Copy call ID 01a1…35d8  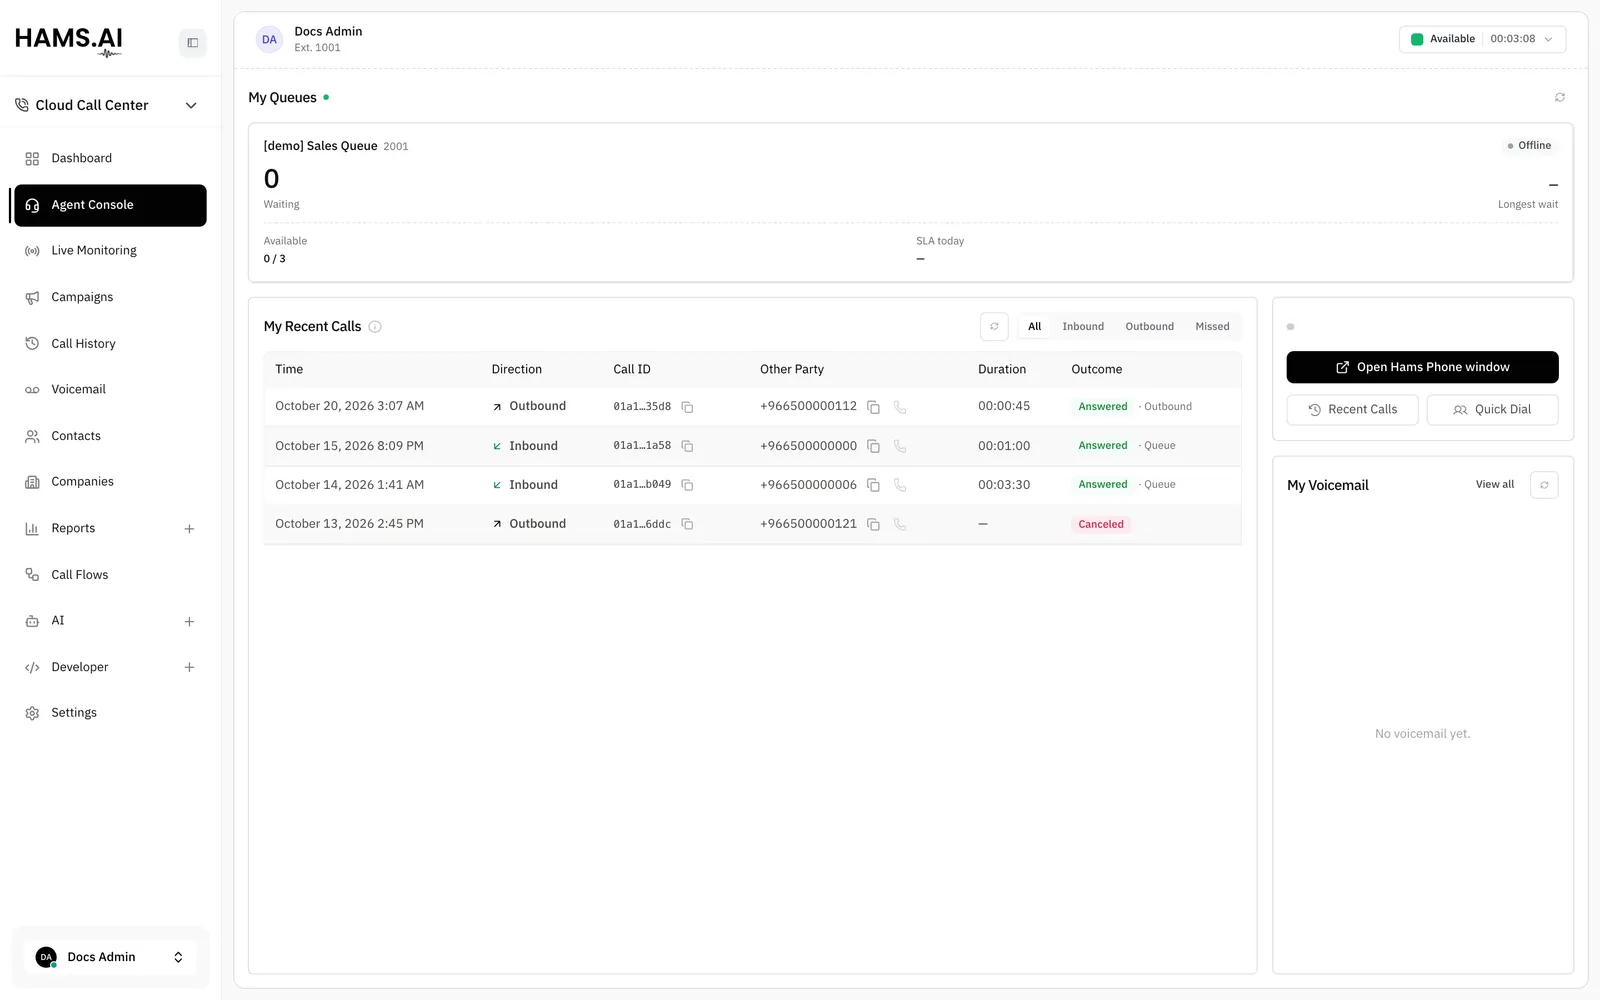(687, 407)
